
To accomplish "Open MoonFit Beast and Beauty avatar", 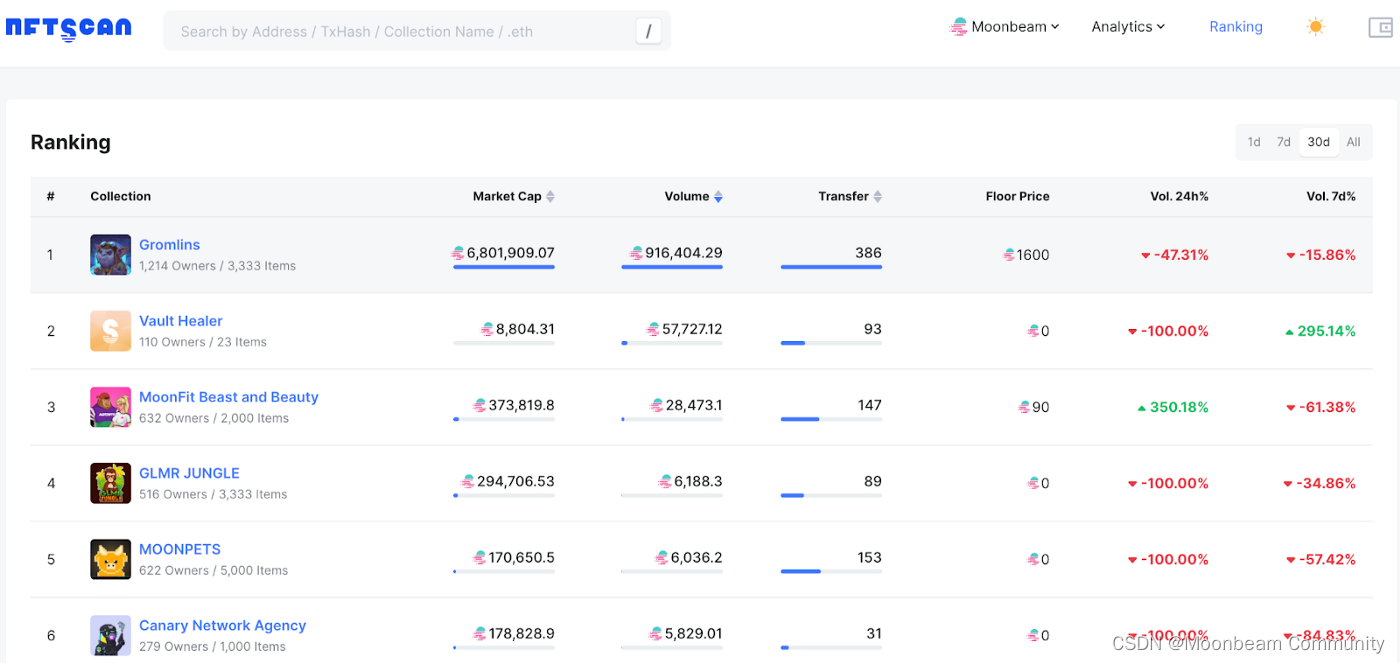I will pyautogui.click(x=110, y=407).
